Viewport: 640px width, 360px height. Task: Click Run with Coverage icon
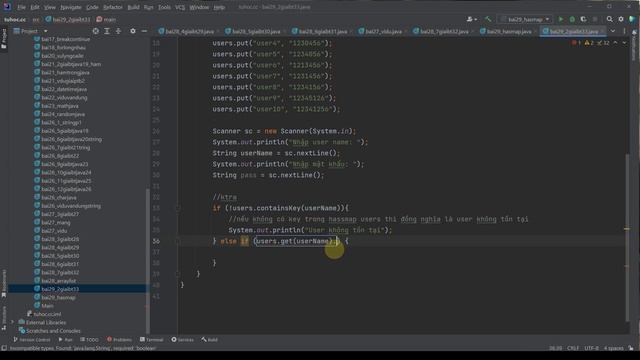(583, 19)
